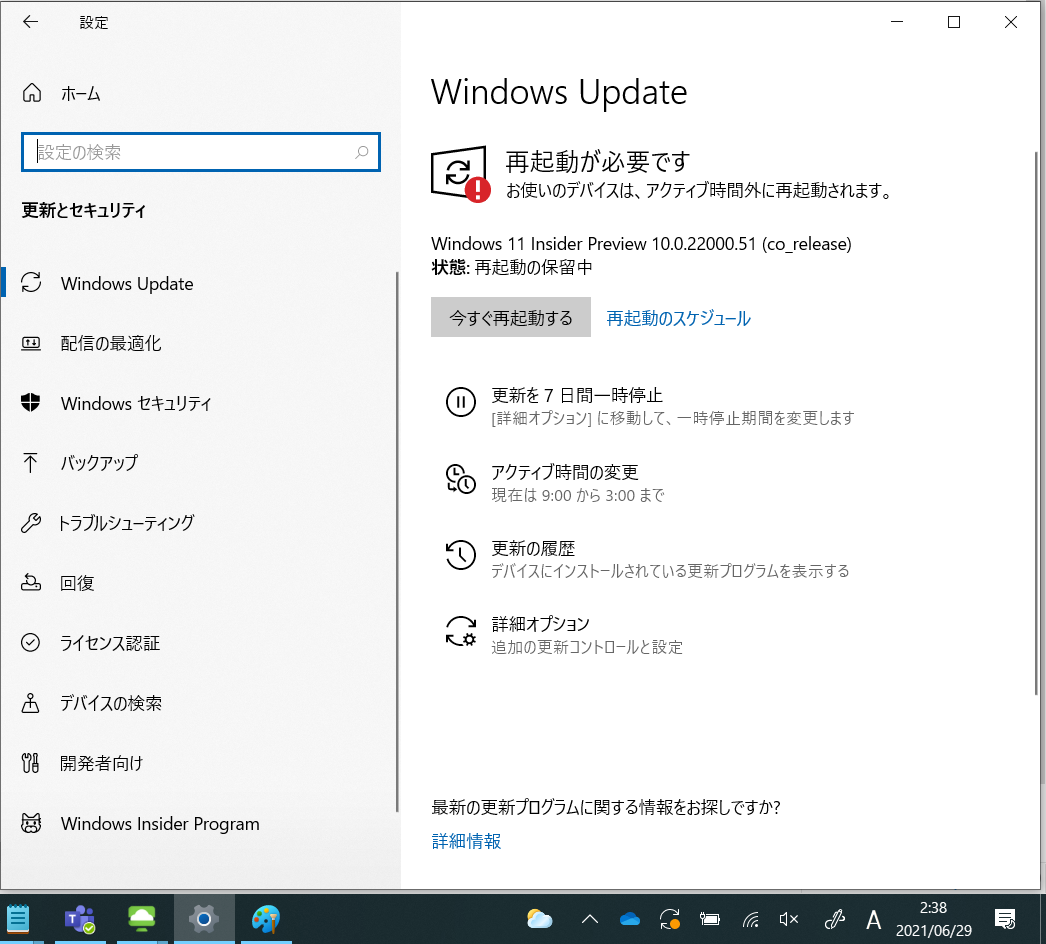Open 詳細オプション settings

click(x=540, y=624)
